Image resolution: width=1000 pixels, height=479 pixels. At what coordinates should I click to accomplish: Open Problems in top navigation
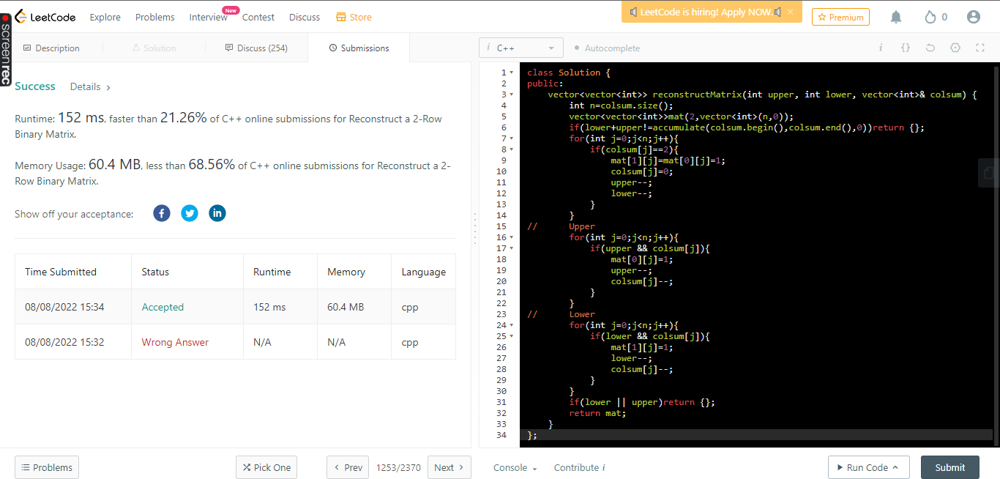pyautogui.click(x=155, y=17)
